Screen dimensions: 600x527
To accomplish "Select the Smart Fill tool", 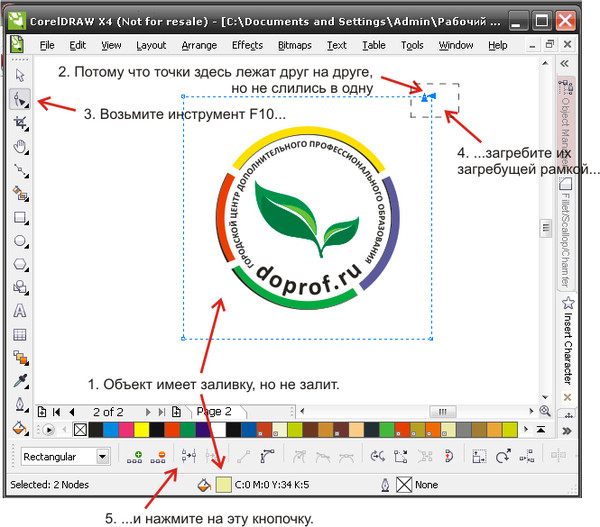I will click(20, 194).
